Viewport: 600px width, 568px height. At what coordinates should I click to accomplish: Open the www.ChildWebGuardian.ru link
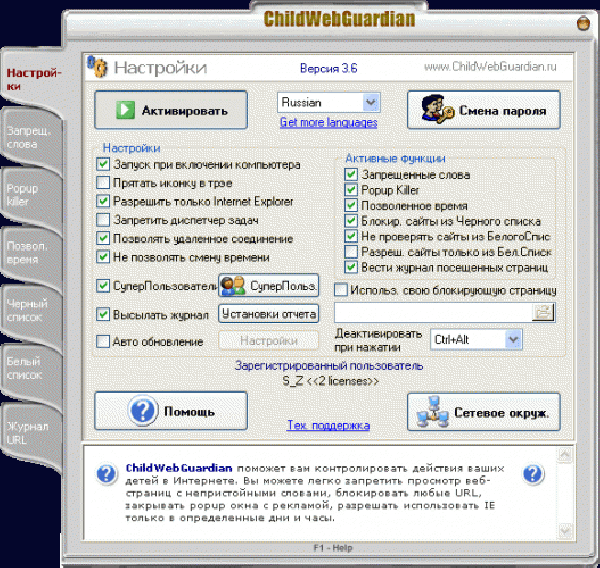pos(490,67)
